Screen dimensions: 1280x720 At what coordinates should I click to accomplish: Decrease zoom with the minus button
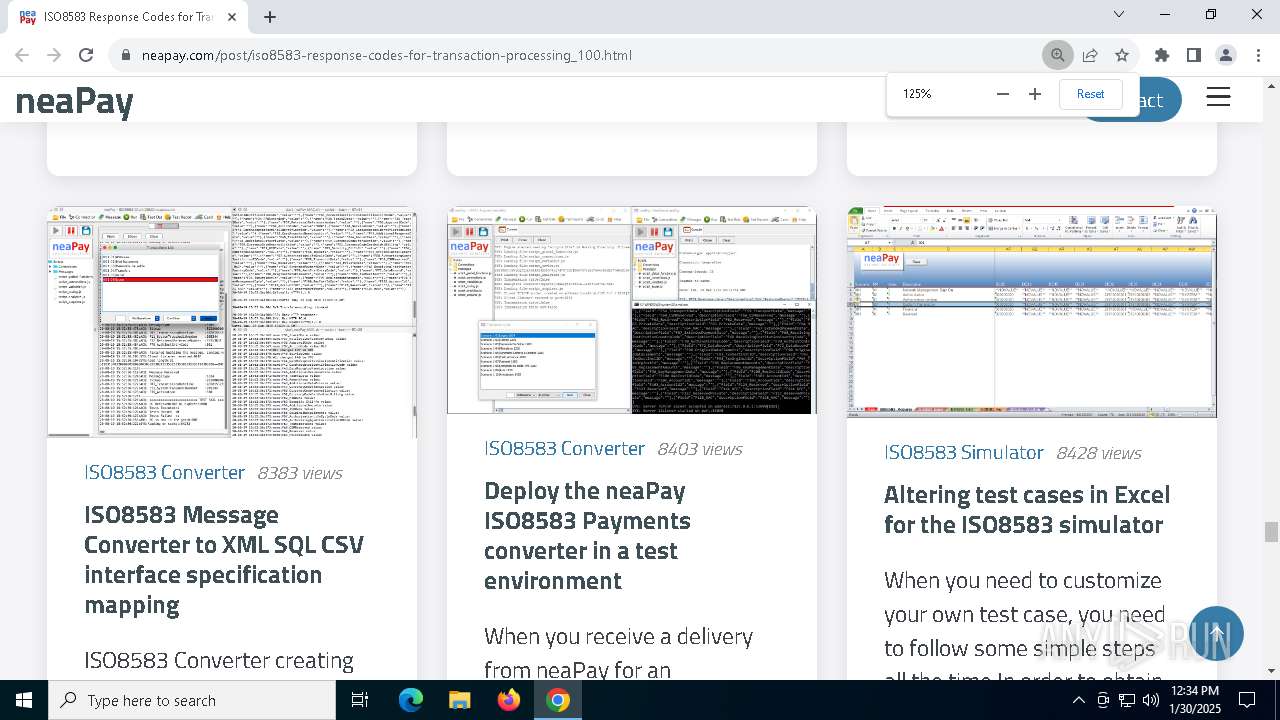click(x=1003, y=94)
